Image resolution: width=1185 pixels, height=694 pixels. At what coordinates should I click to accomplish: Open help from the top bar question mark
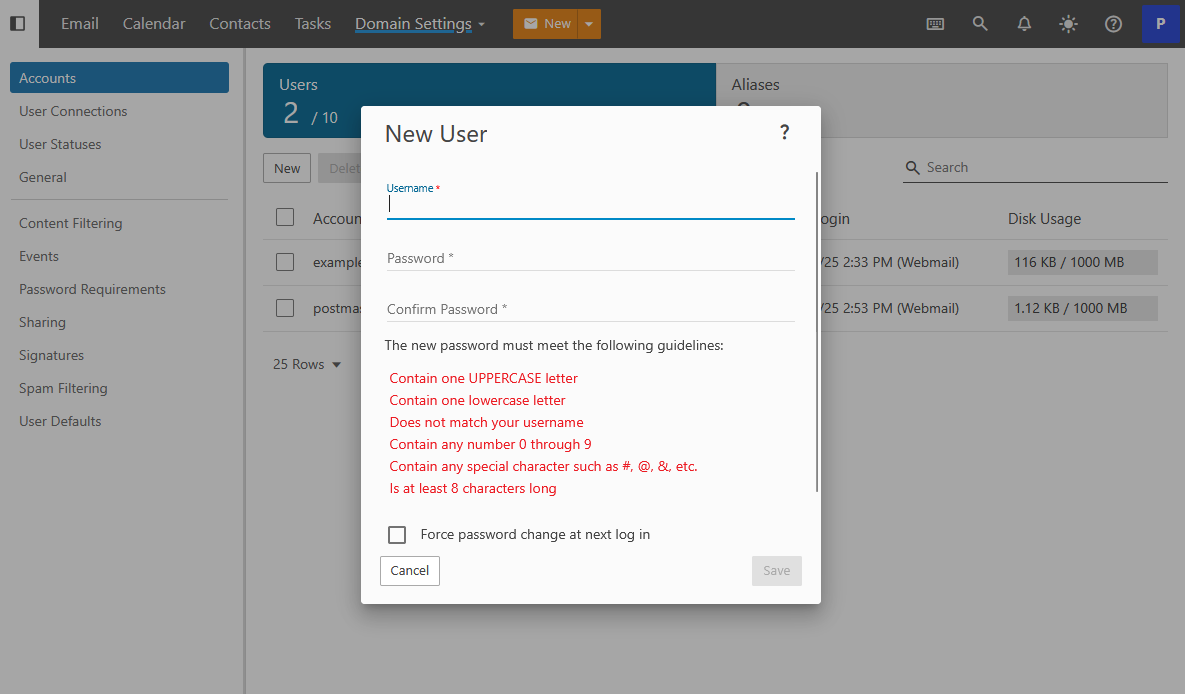pyautogui.click(x=1113, y=24)
